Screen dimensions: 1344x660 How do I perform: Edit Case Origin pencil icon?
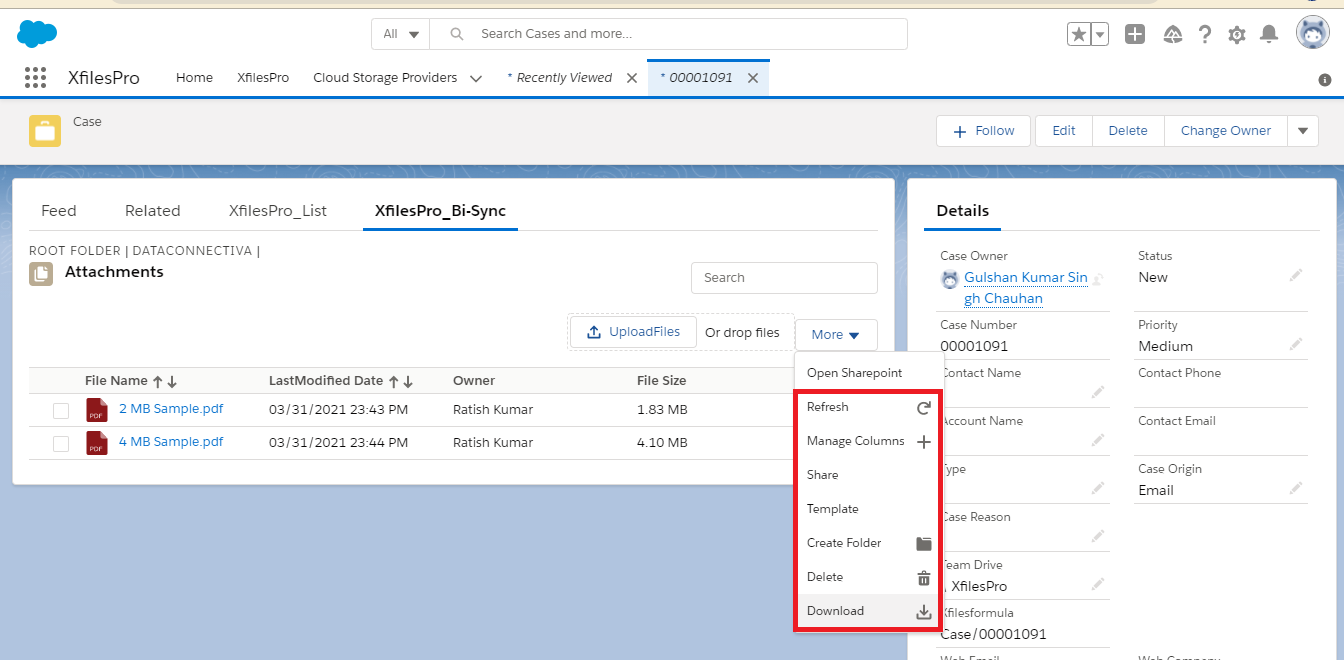pos(1296,488)
